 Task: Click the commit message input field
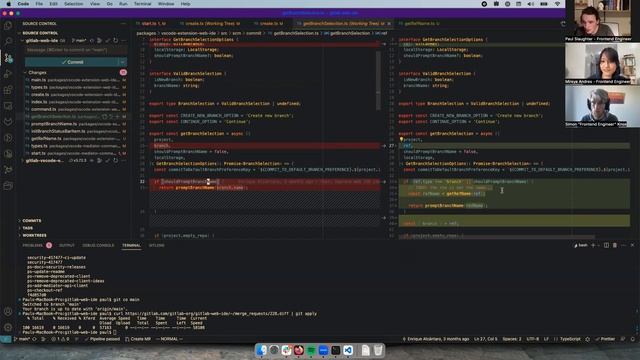[76, 50]
